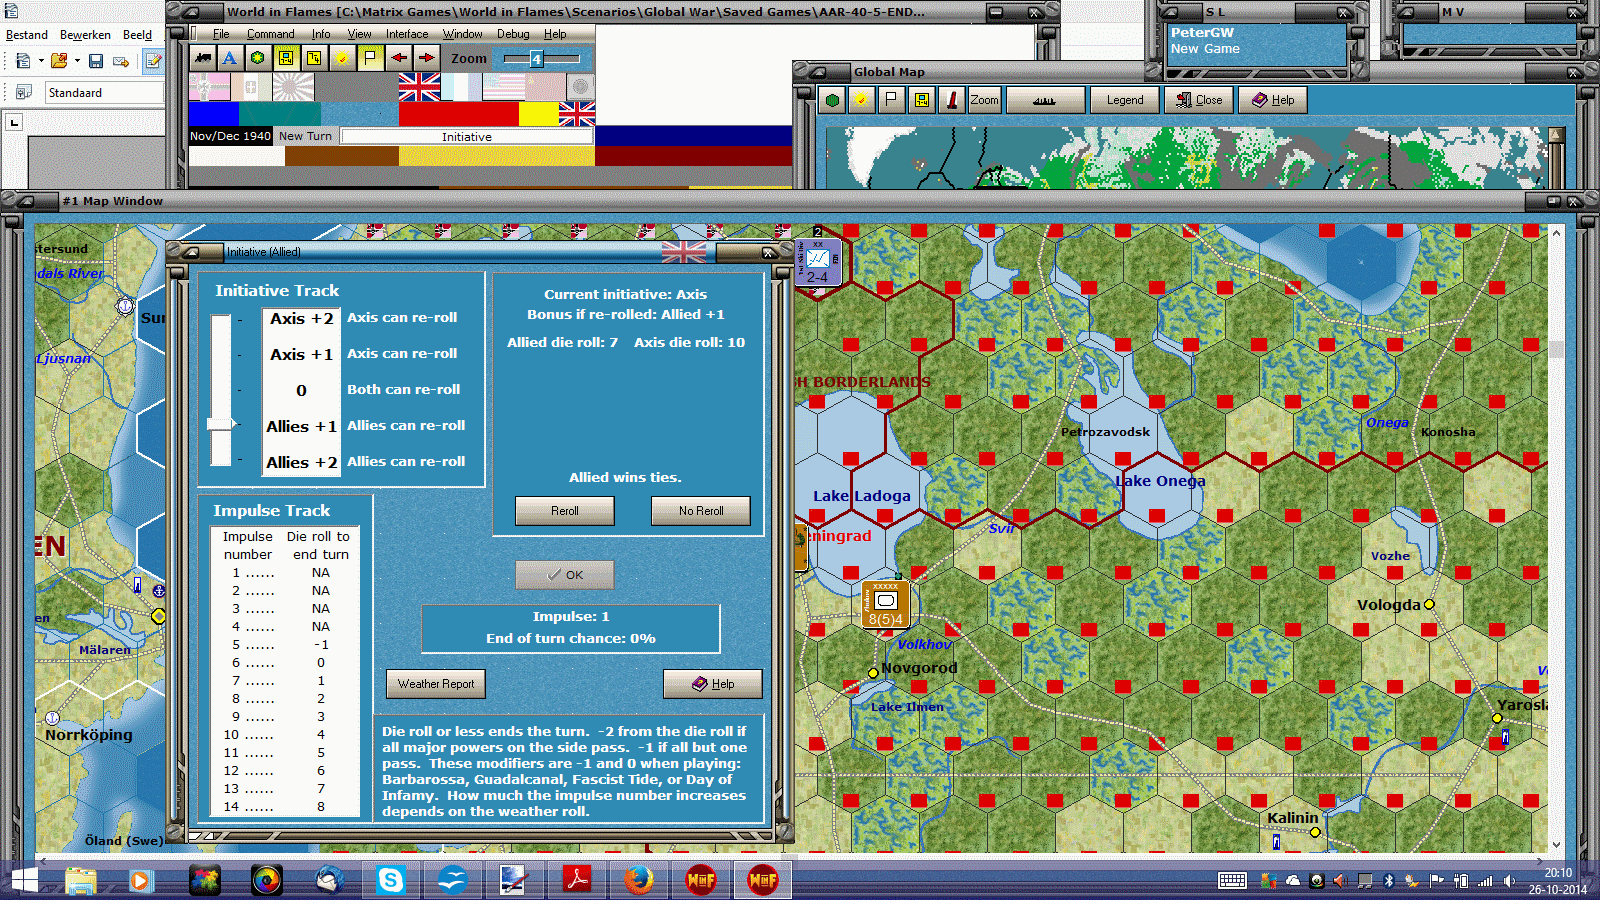Viewport: 1600px width, 900px height.
Task: Click the No Reroll button
Action: tap(701, 511)
